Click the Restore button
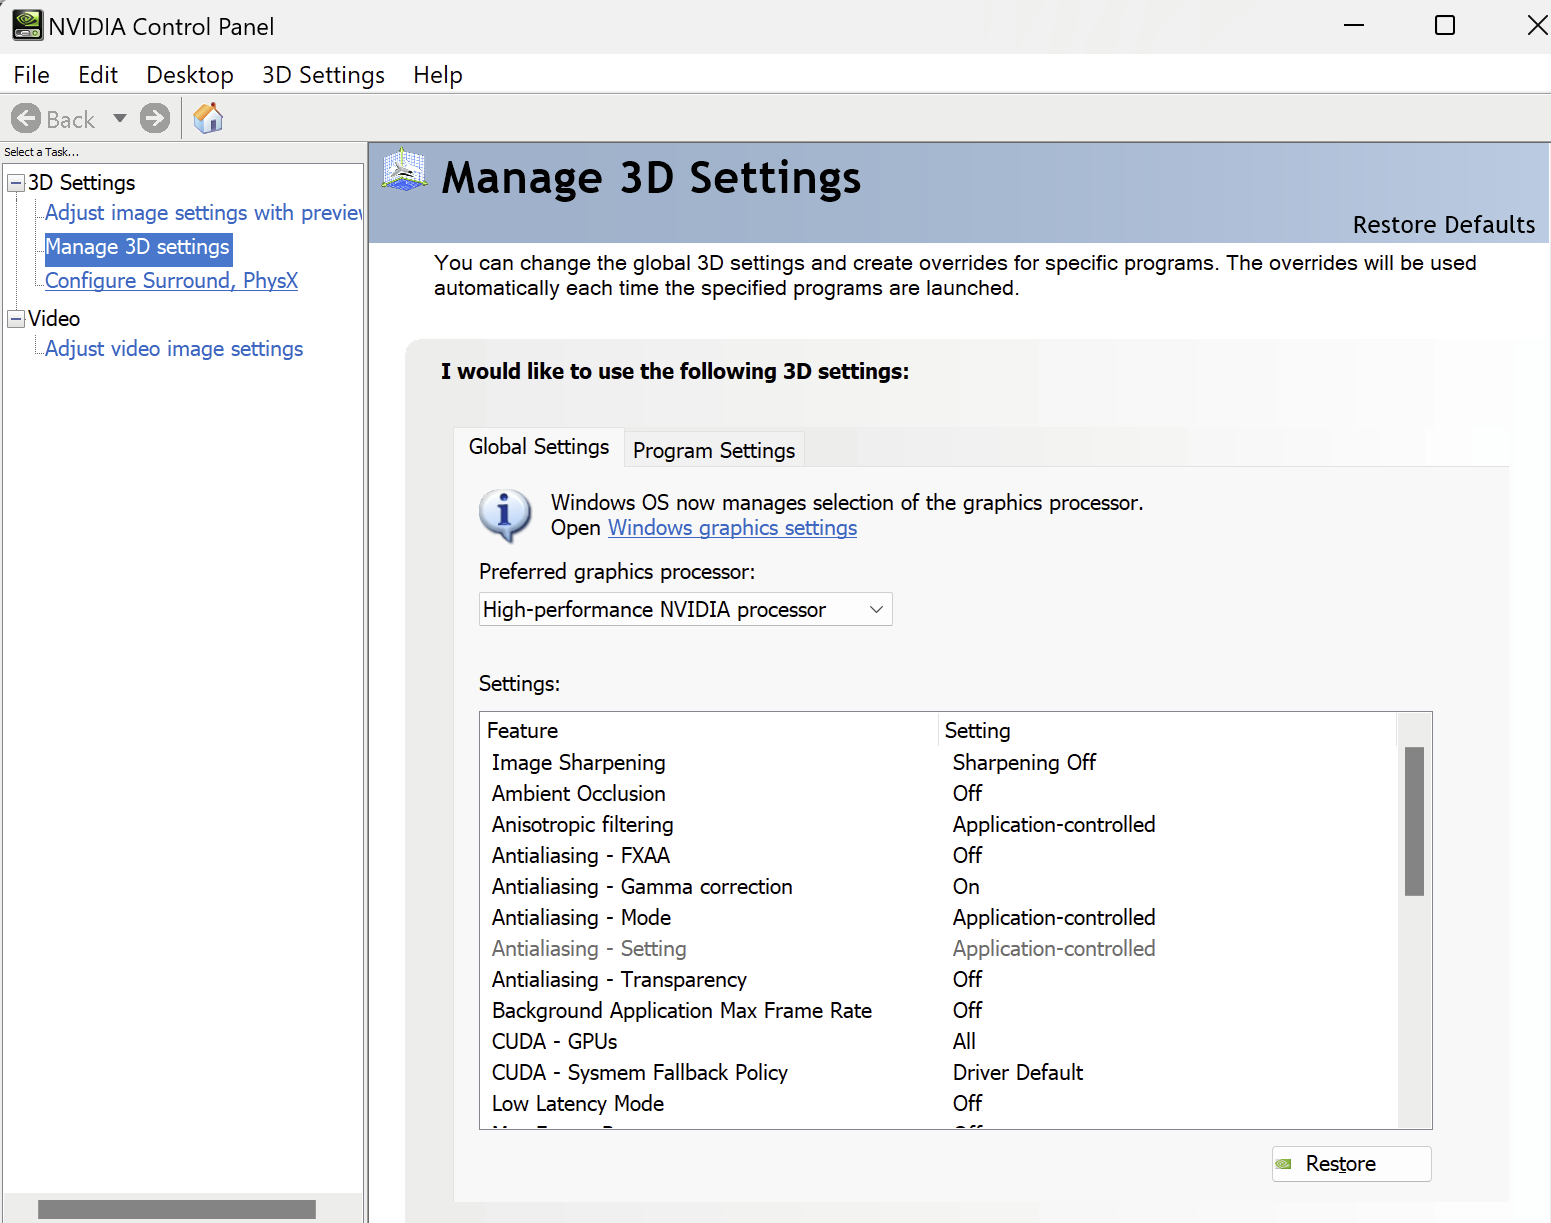 click(1351, 1164)
